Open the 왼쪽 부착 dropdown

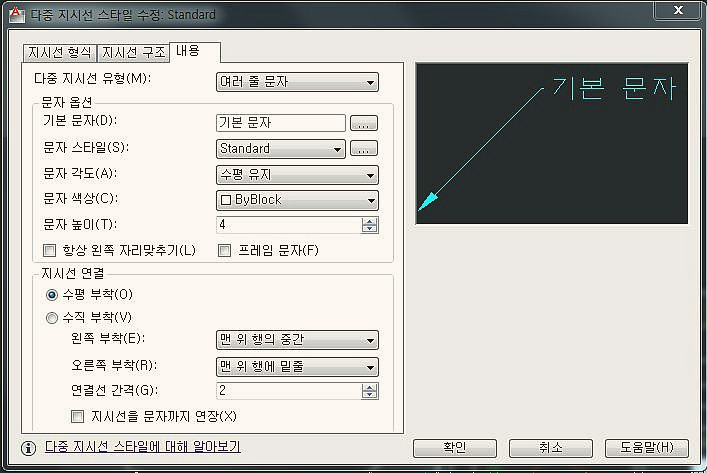point(297,340)
